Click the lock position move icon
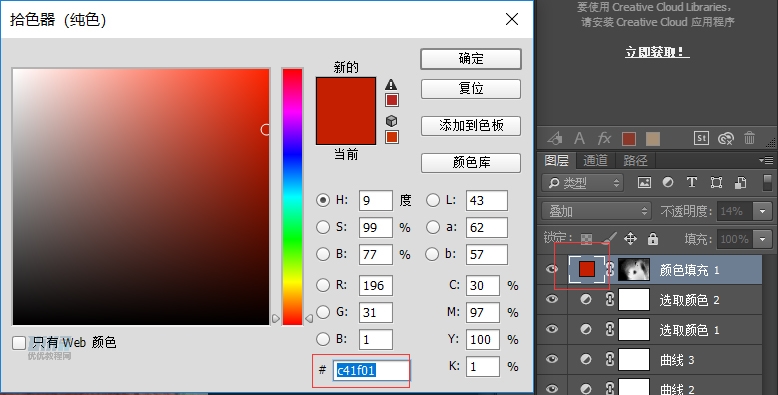Viewport: 778px width, 395px height. [x=630, y=239]
